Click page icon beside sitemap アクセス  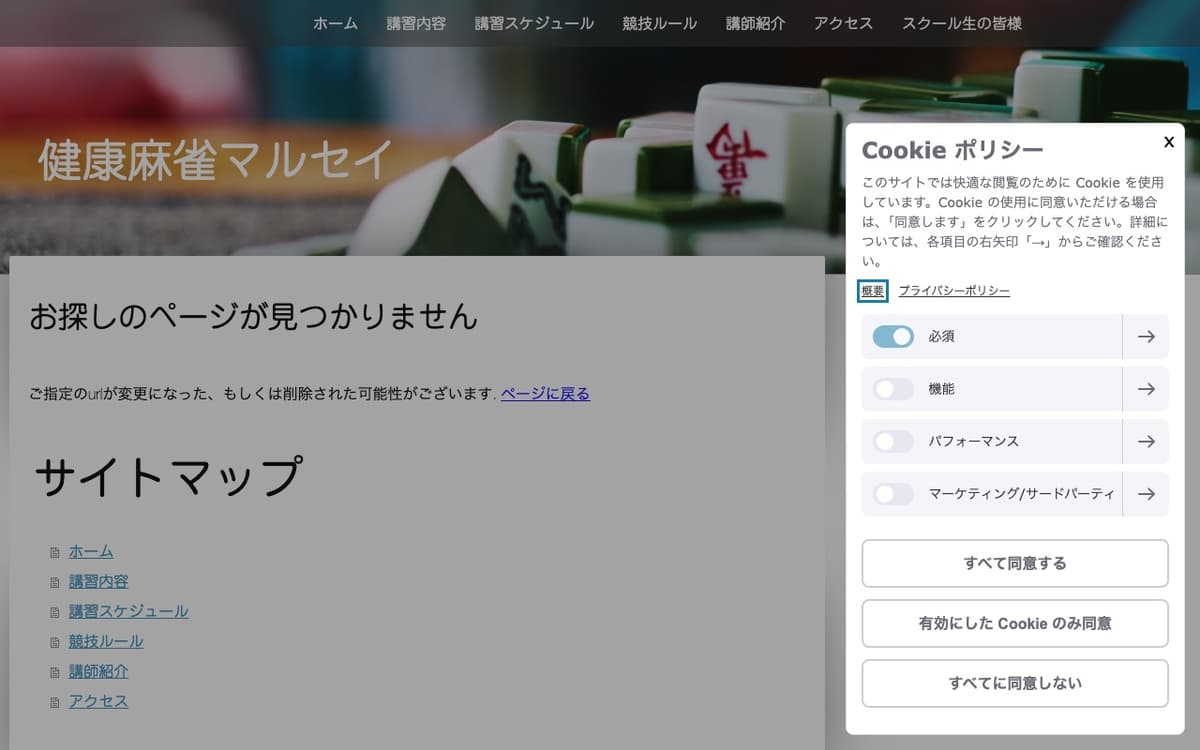coord(55,703)
